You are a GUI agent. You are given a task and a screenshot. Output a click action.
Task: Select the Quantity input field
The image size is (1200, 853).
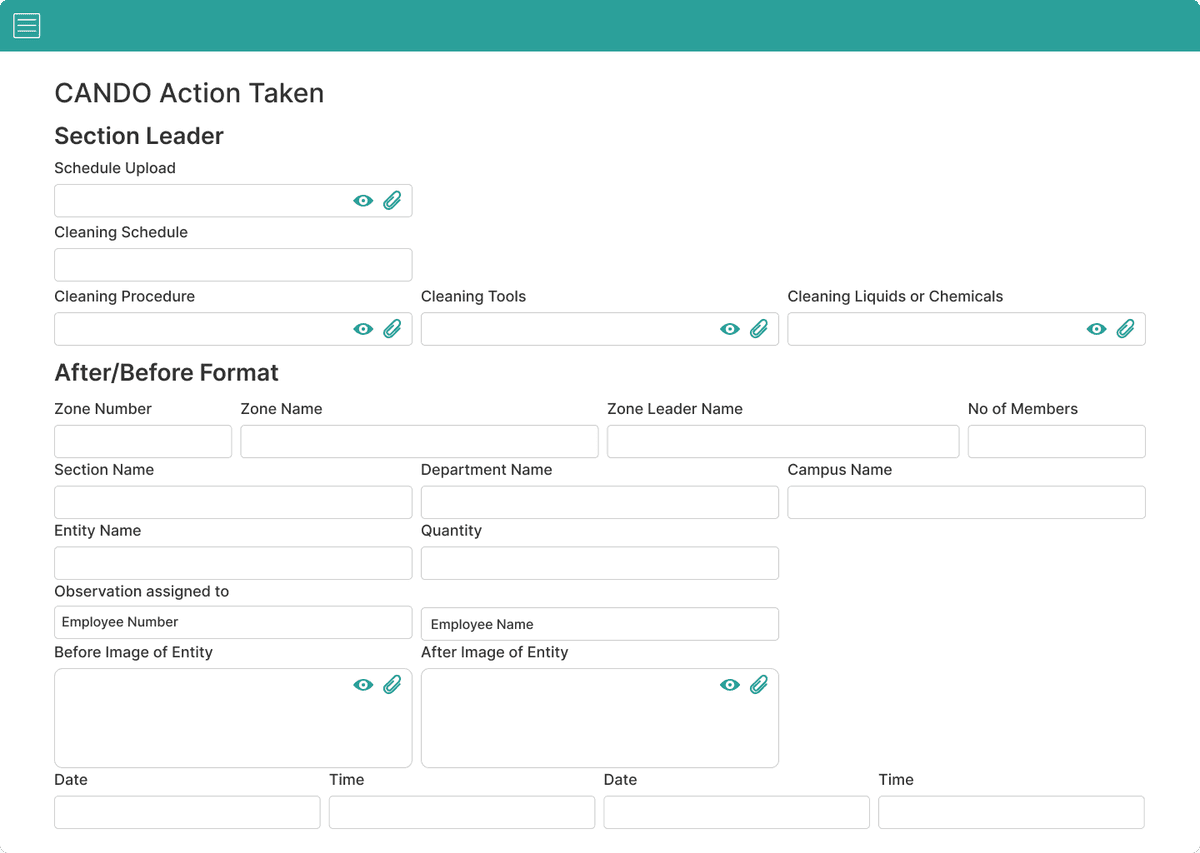click(x=600, y=563)
